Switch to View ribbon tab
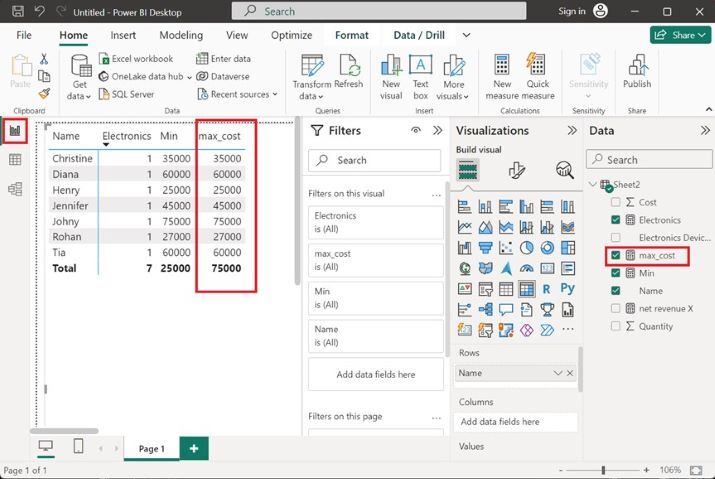This screenshot has height=479, width=715. pyautogui.click(x=237, y=35)
